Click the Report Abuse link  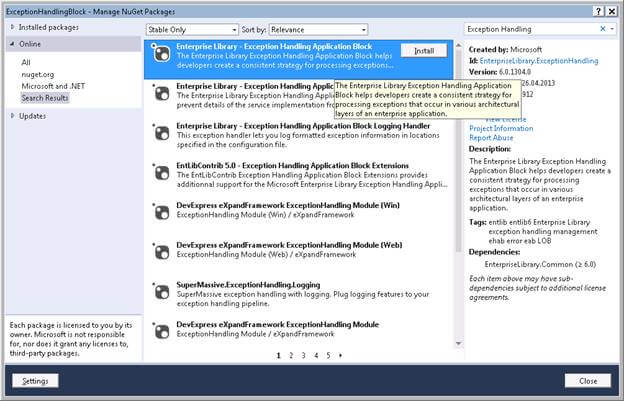pyautogui.click(x=491, y=138)
